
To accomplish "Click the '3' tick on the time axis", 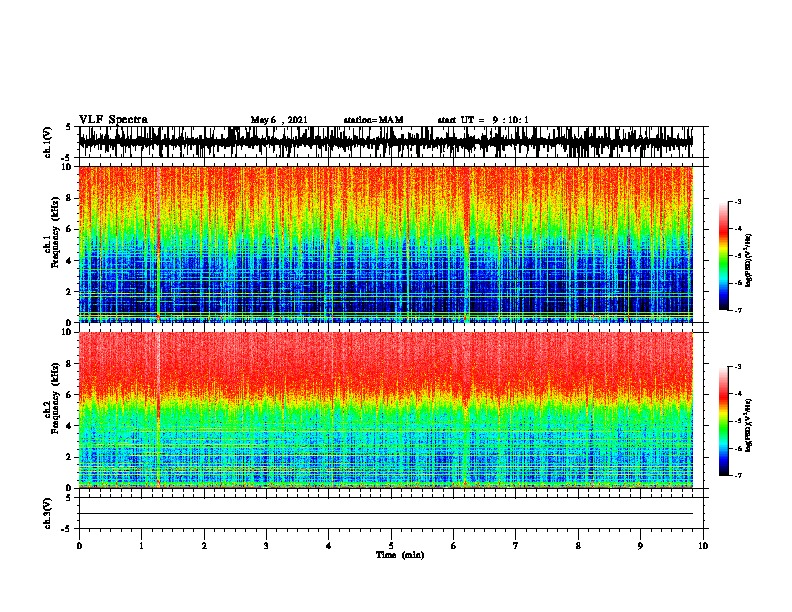I will coord(266,546).
